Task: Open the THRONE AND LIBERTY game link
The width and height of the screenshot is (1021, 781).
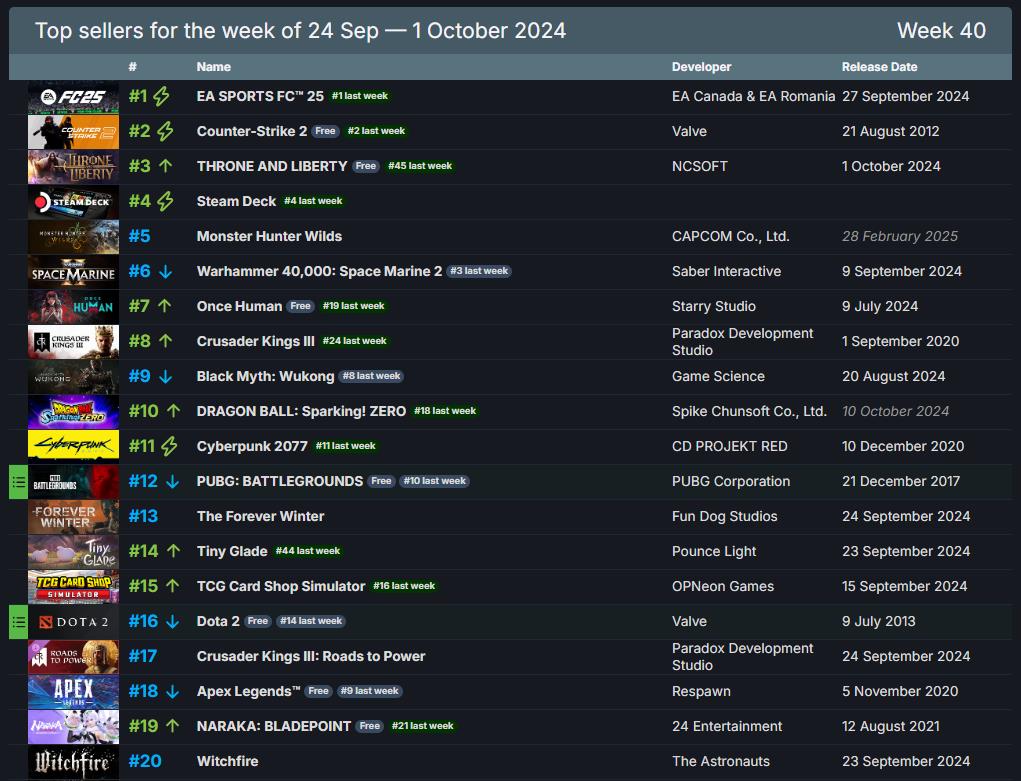Action: click(x=272, y=166)
